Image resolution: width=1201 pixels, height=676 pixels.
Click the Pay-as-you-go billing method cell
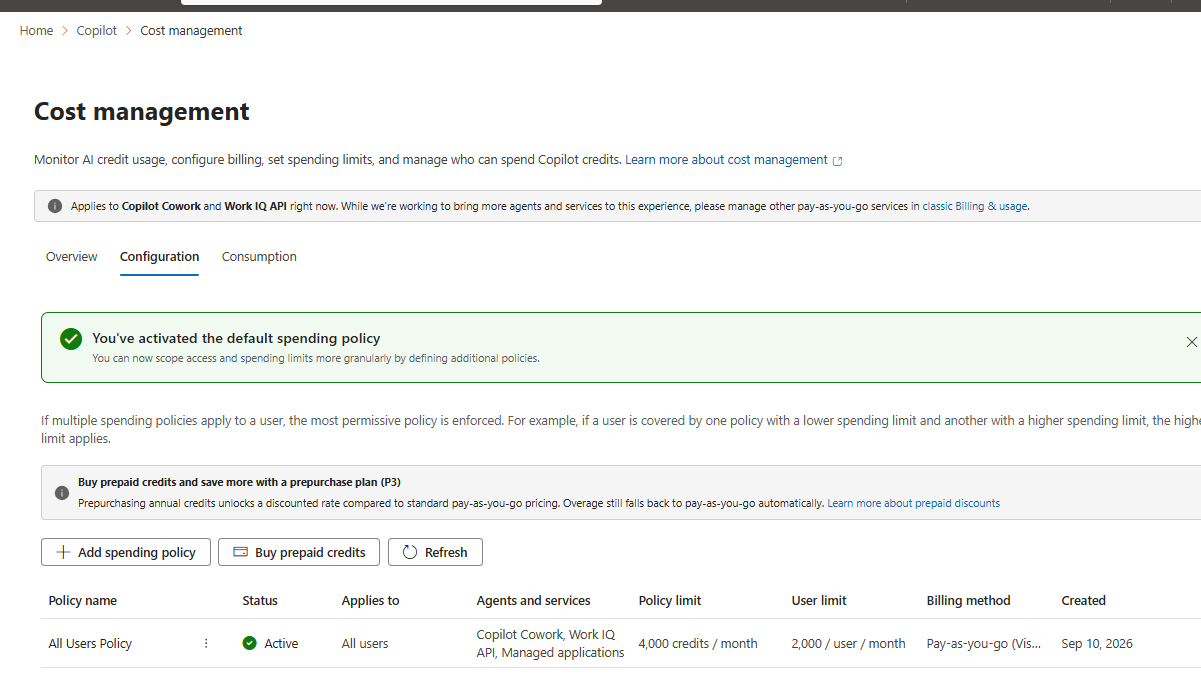click(983, 644)
